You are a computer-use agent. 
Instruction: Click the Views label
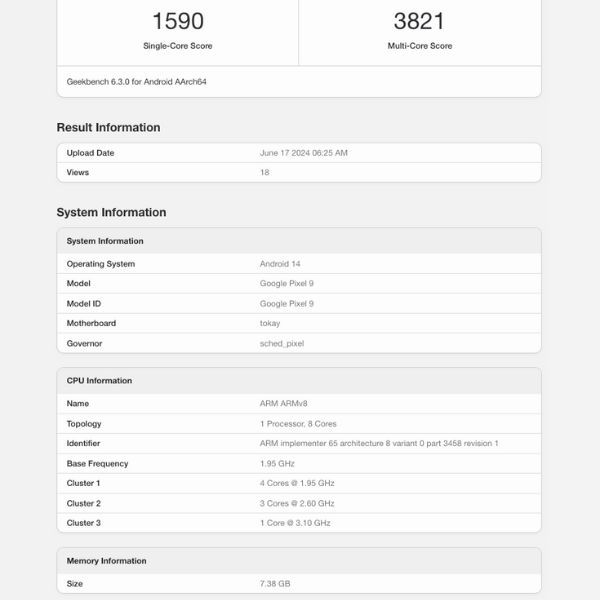pos(78,172)
